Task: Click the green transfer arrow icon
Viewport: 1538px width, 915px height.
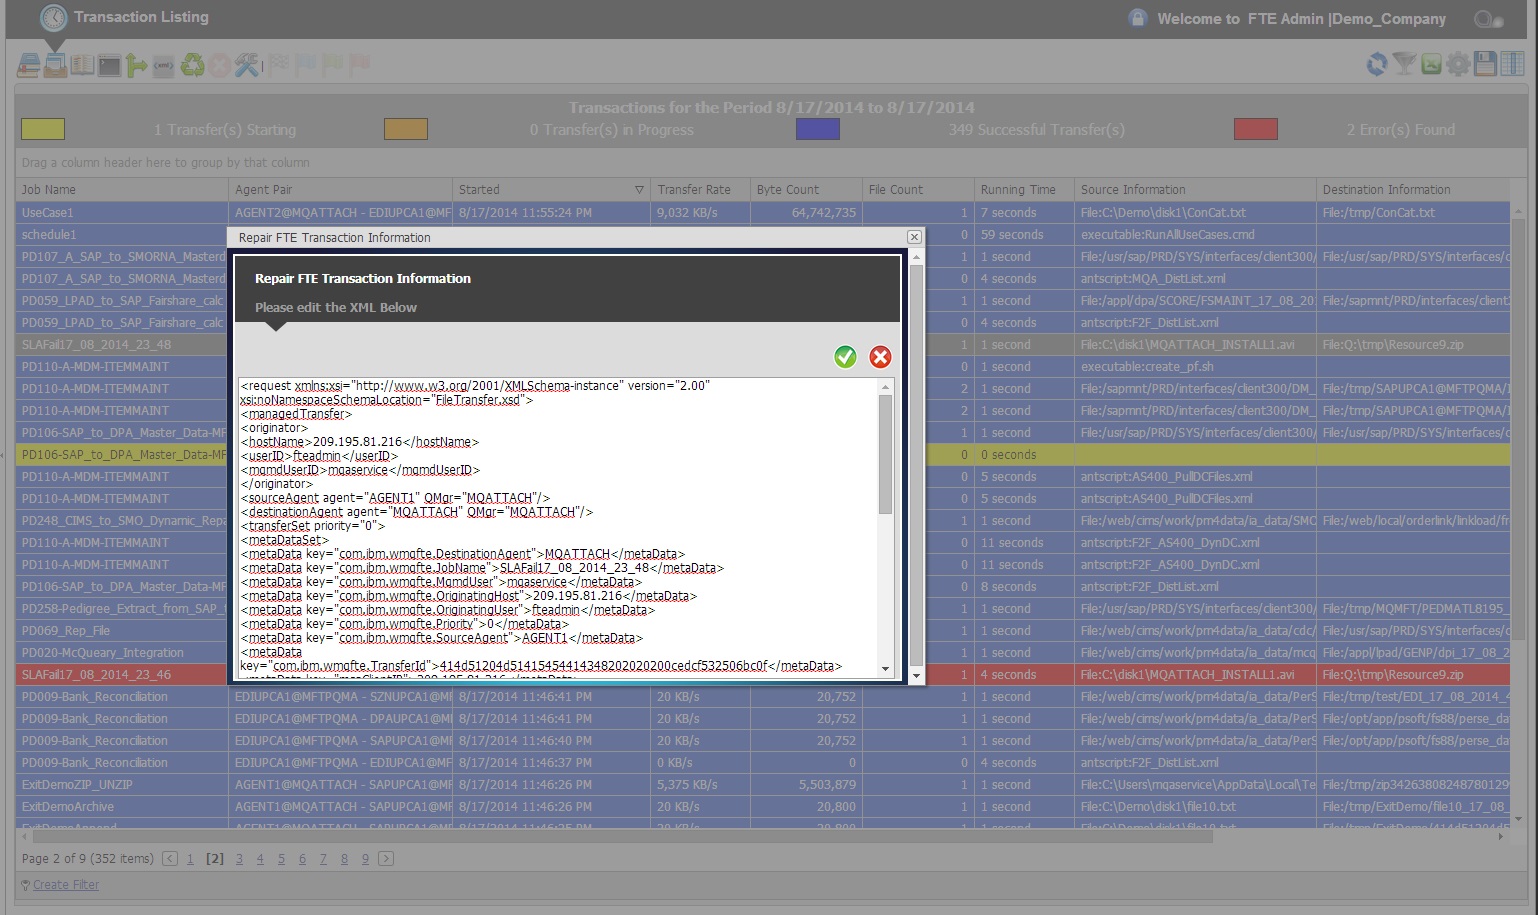Action: pos(135,64)
